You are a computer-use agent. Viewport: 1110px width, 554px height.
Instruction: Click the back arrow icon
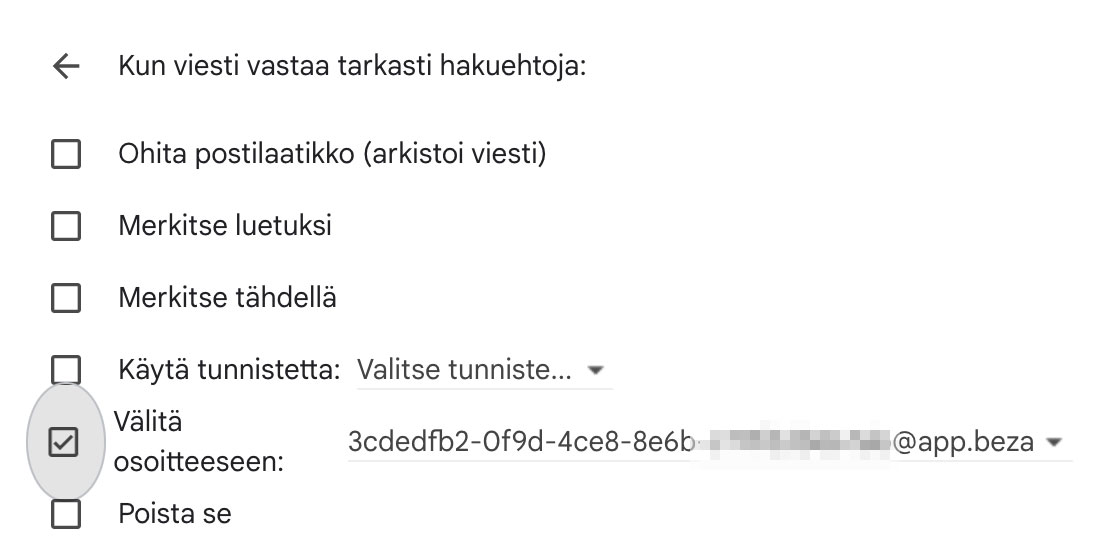(66, 67)
